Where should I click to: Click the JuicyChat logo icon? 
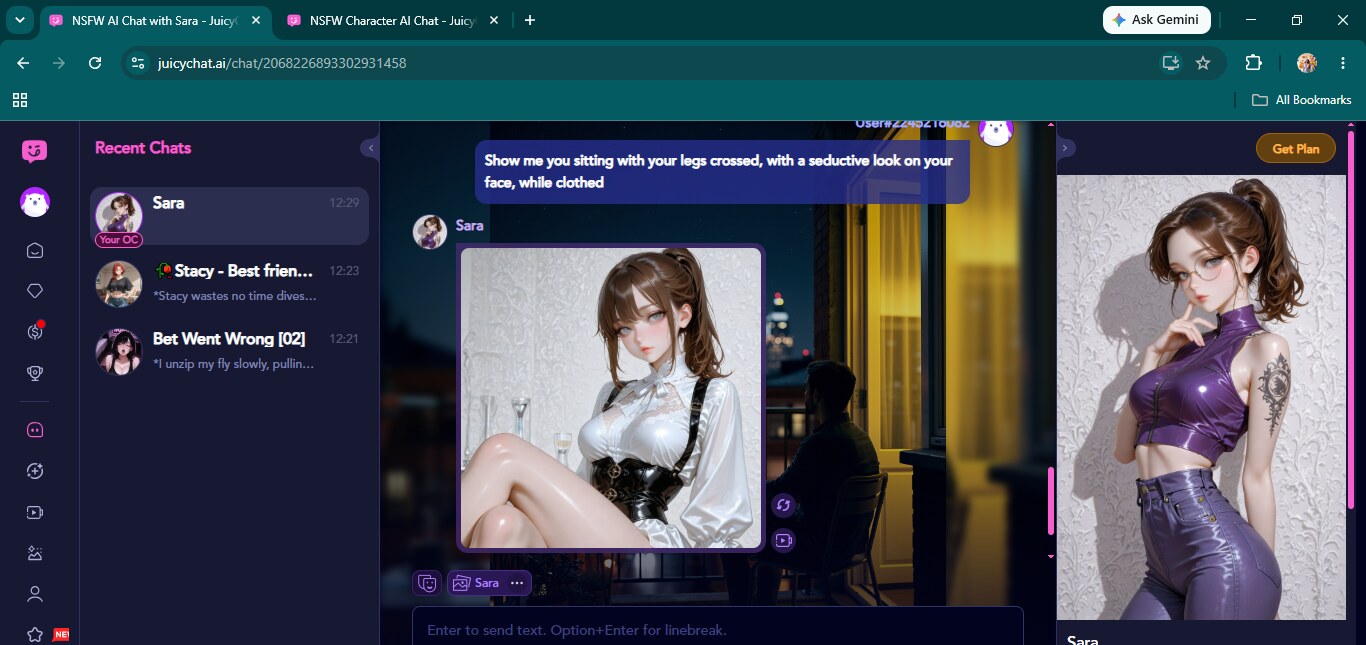pos(34,151)
